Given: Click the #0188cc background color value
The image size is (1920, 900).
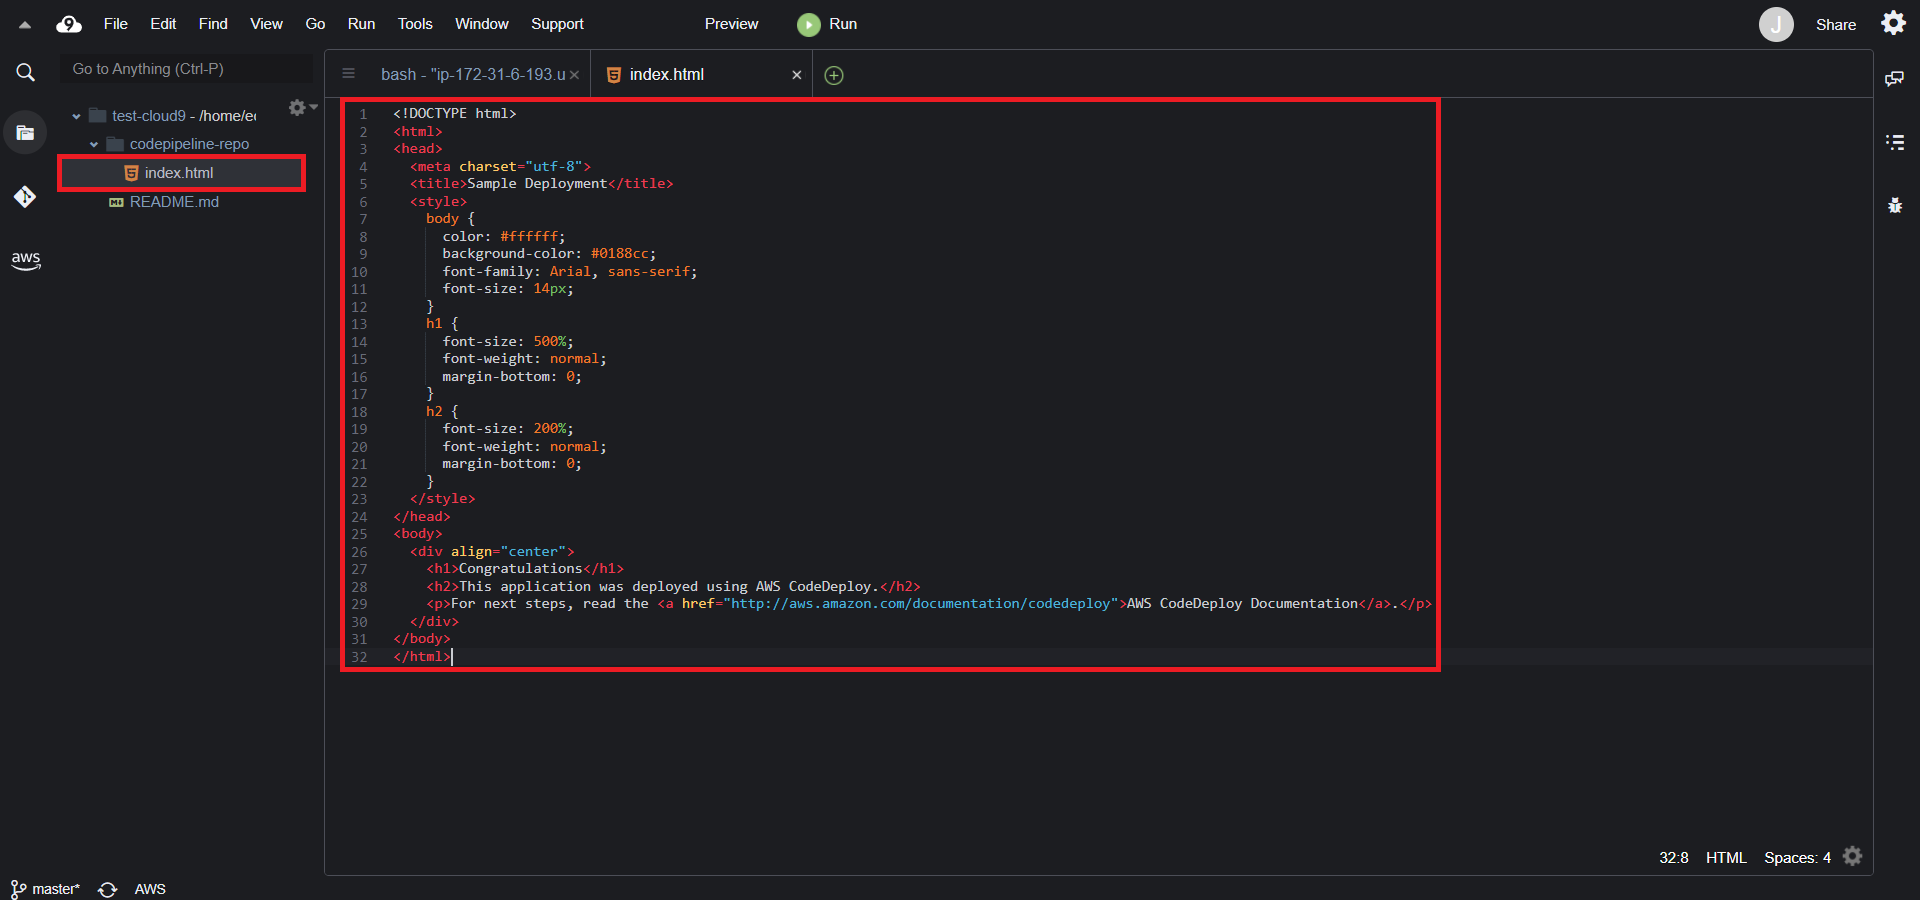Looking at the screenshot, I should (619, 254).
